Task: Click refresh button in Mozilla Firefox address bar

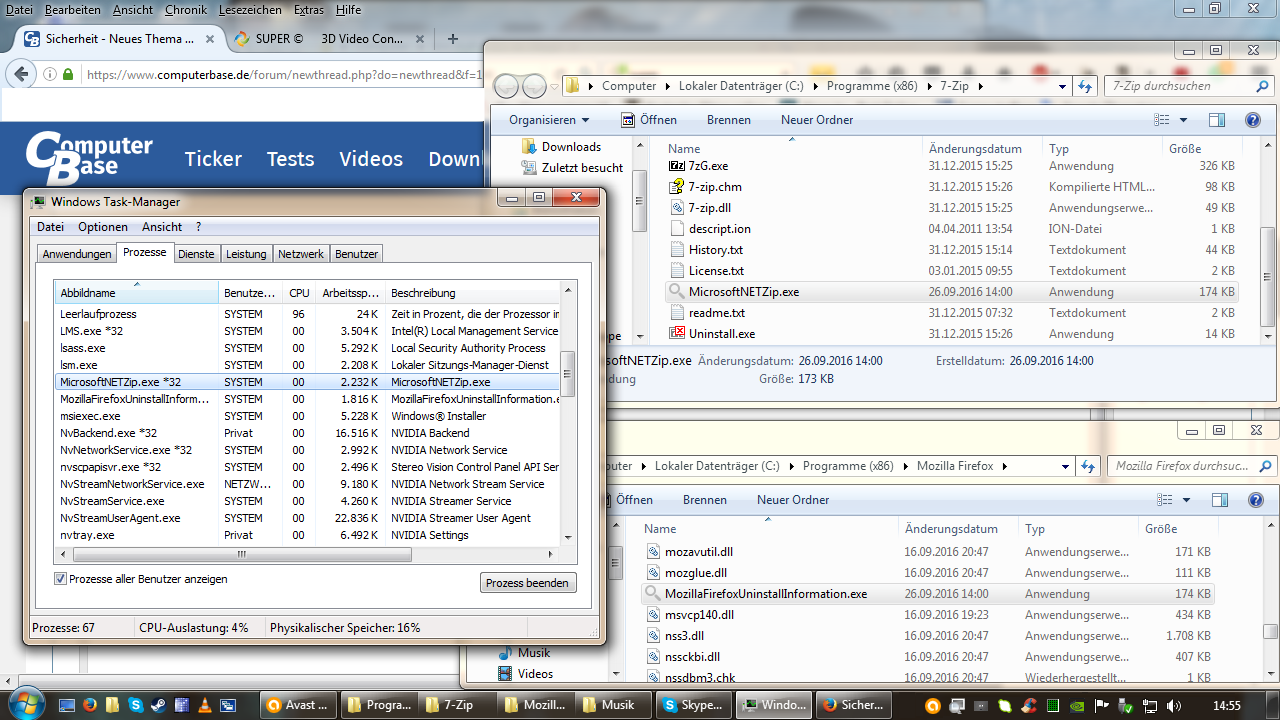Action: point(1088,466)
